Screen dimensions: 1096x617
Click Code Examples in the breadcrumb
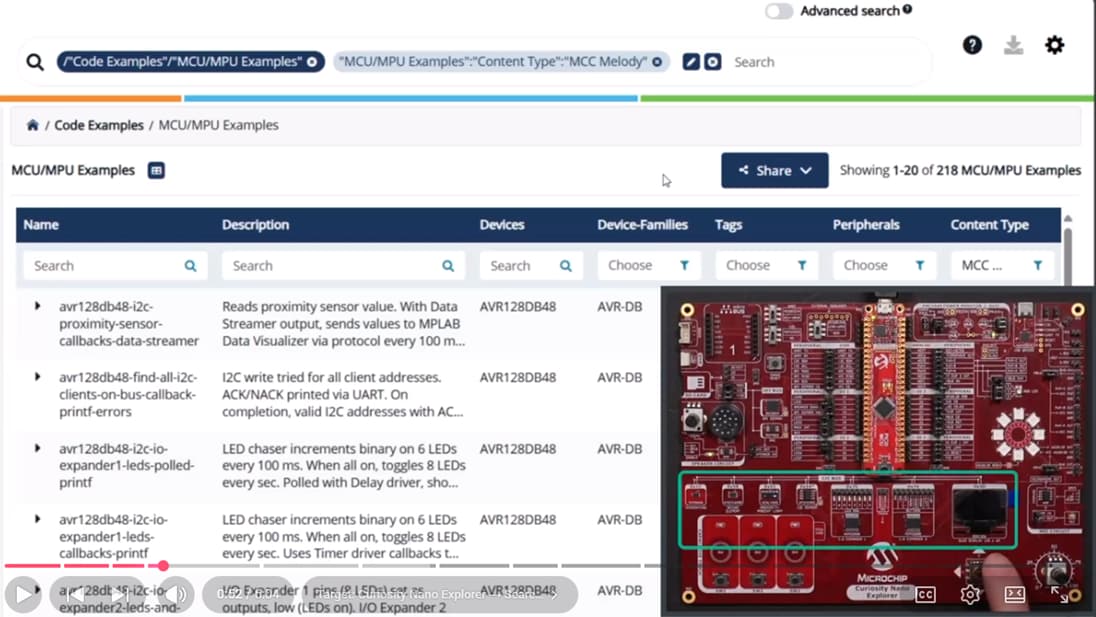(99, 125)
